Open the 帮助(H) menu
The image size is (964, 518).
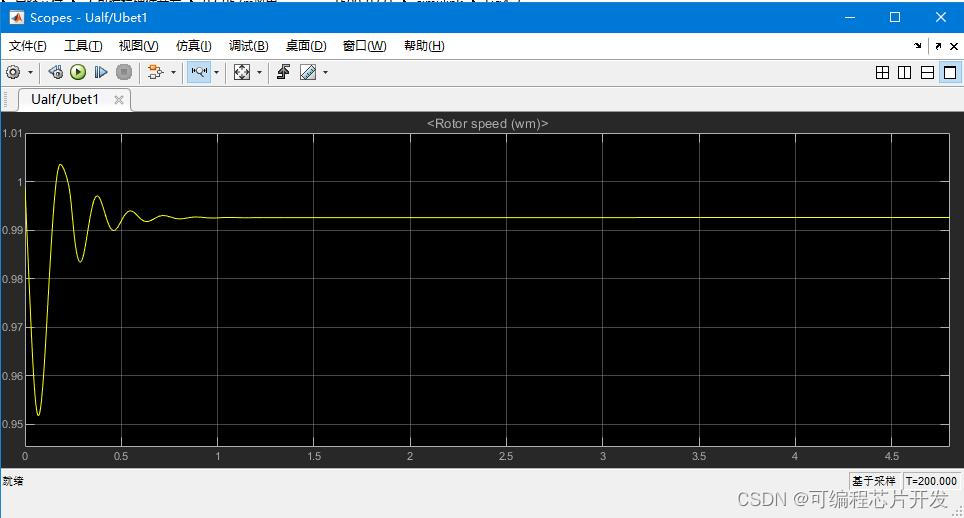(x=424, y=46)
